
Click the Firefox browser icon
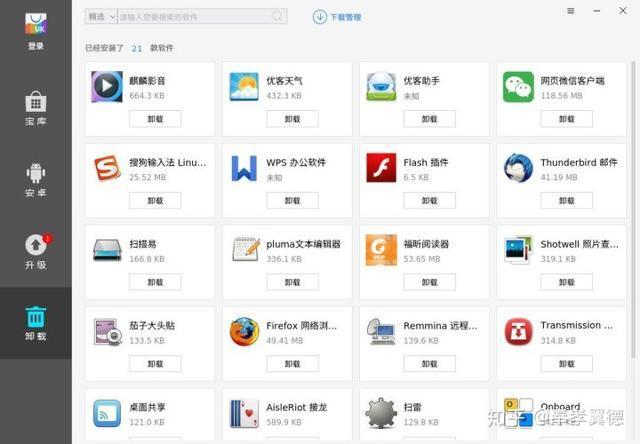tap(244, 331)
